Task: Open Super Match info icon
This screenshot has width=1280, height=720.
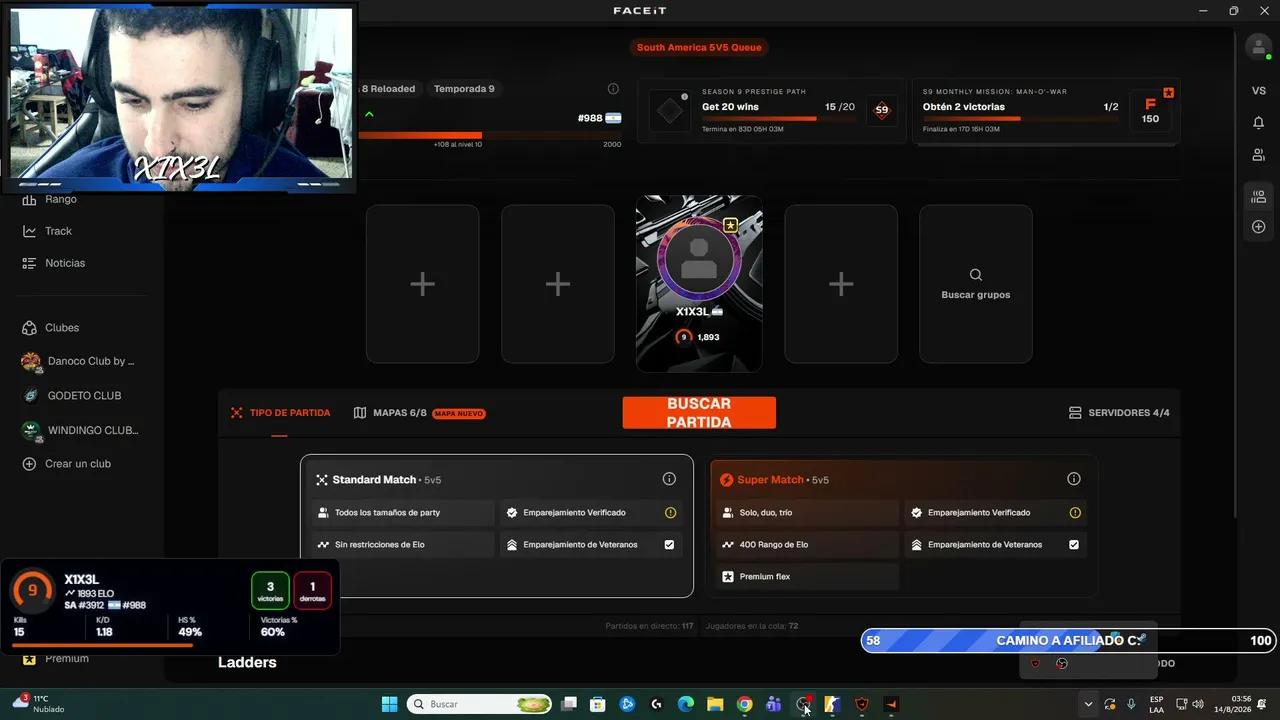Action: (1074, 479)
